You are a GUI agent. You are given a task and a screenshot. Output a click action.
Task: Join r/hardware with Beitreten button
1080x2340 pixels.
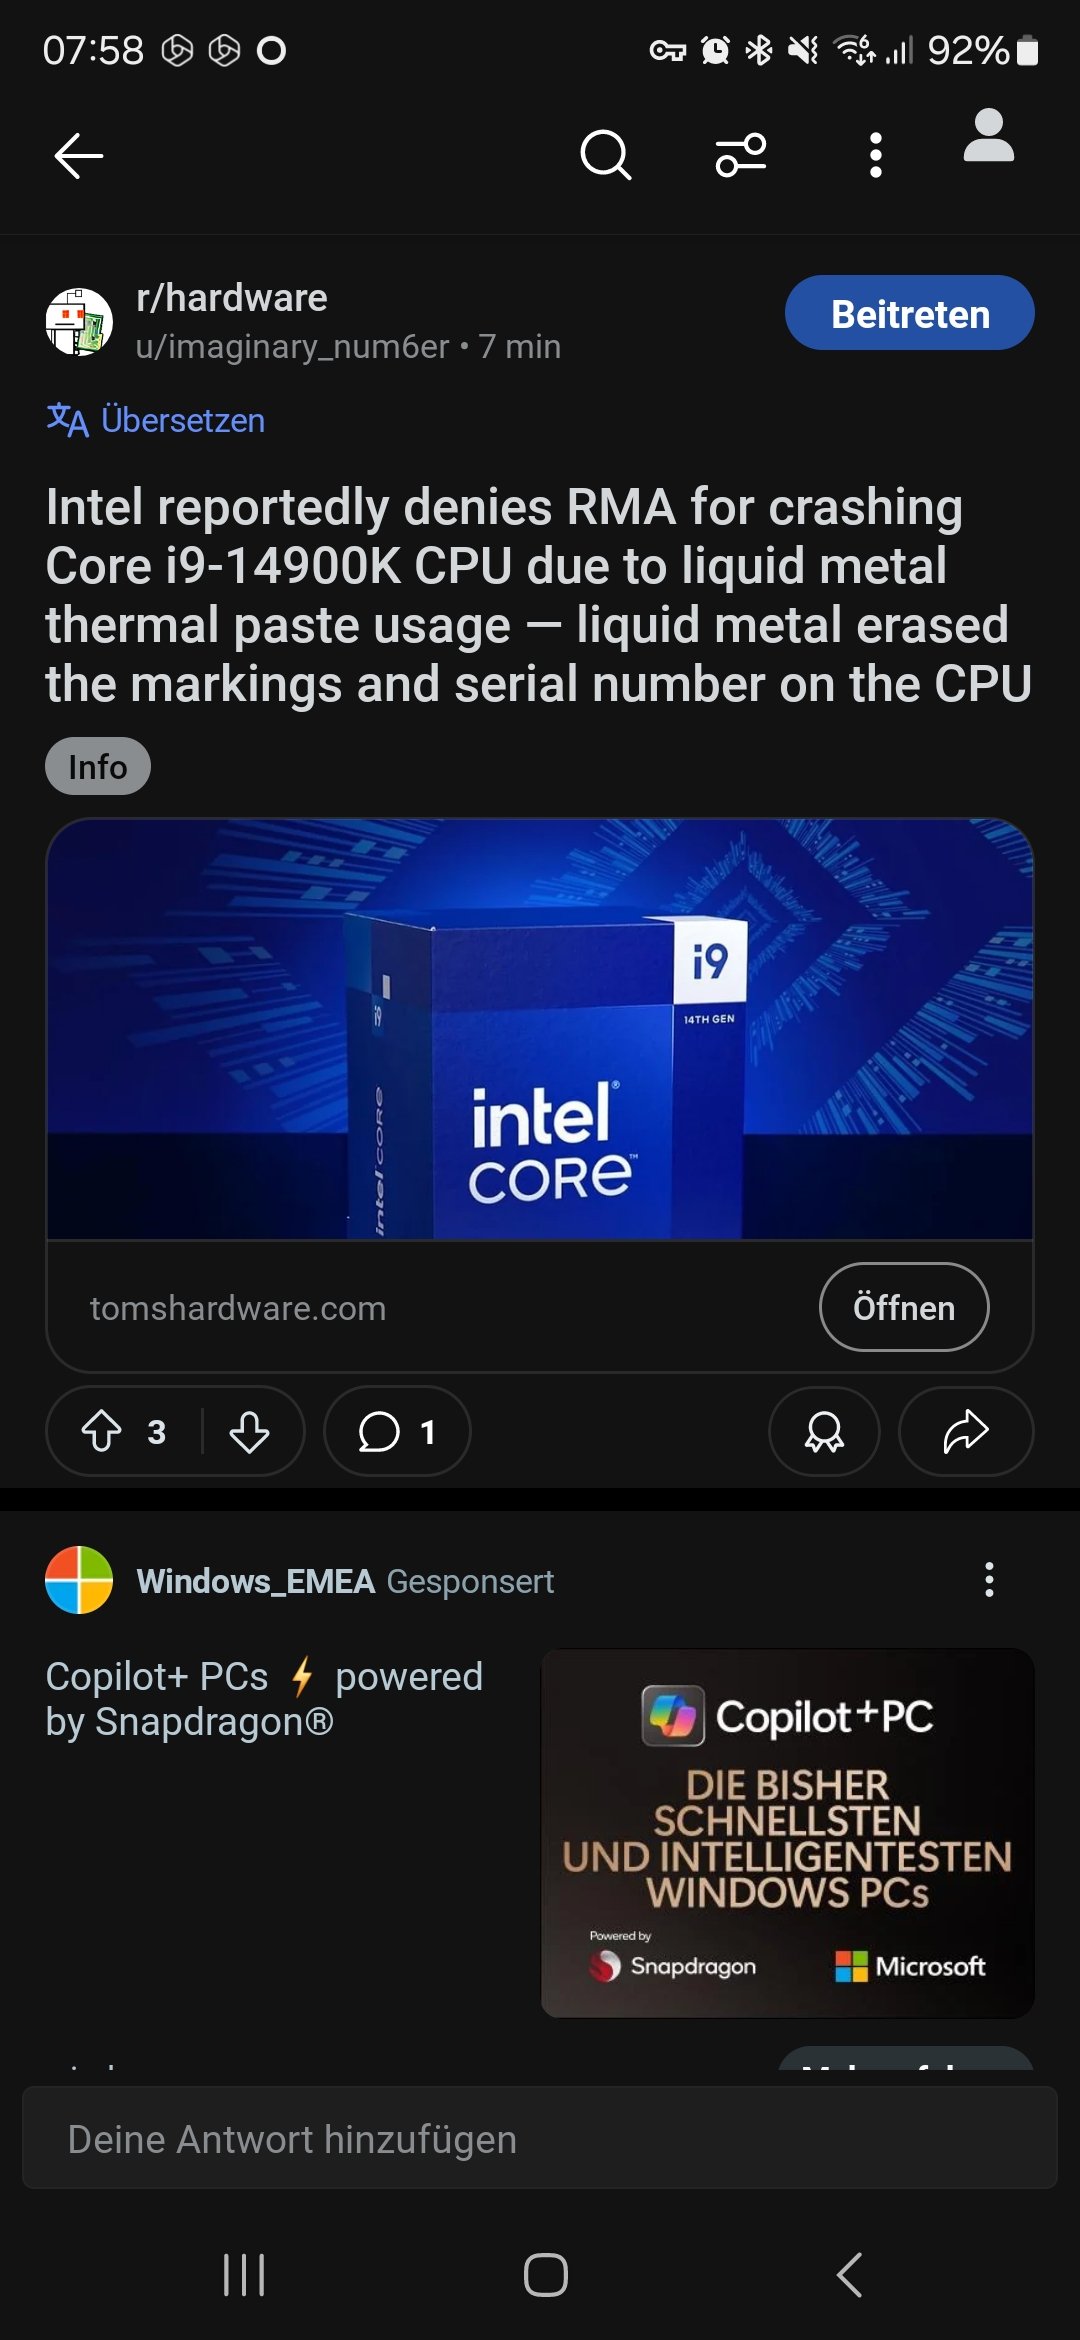(910, 313)
